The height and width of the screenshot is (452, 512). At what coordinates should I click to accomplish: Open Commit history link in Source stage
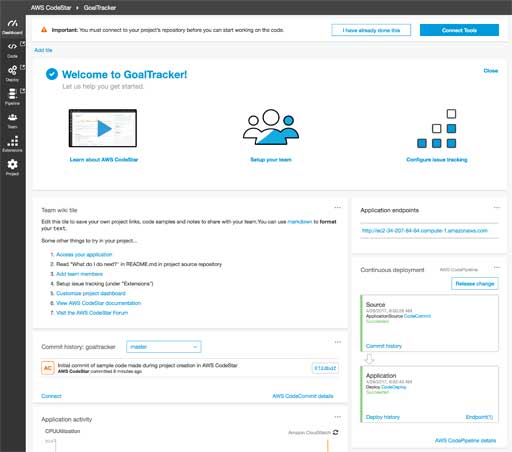click(x=384, y=346)
